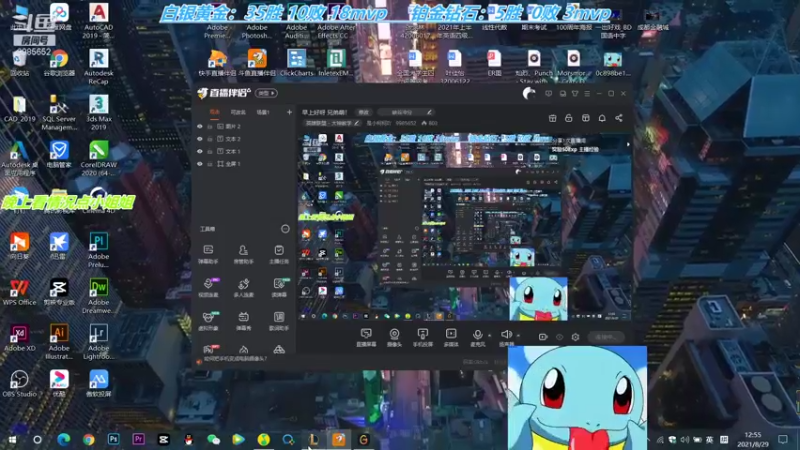Open AutoCAD 2019 desktop icon

tap(98, 21)
